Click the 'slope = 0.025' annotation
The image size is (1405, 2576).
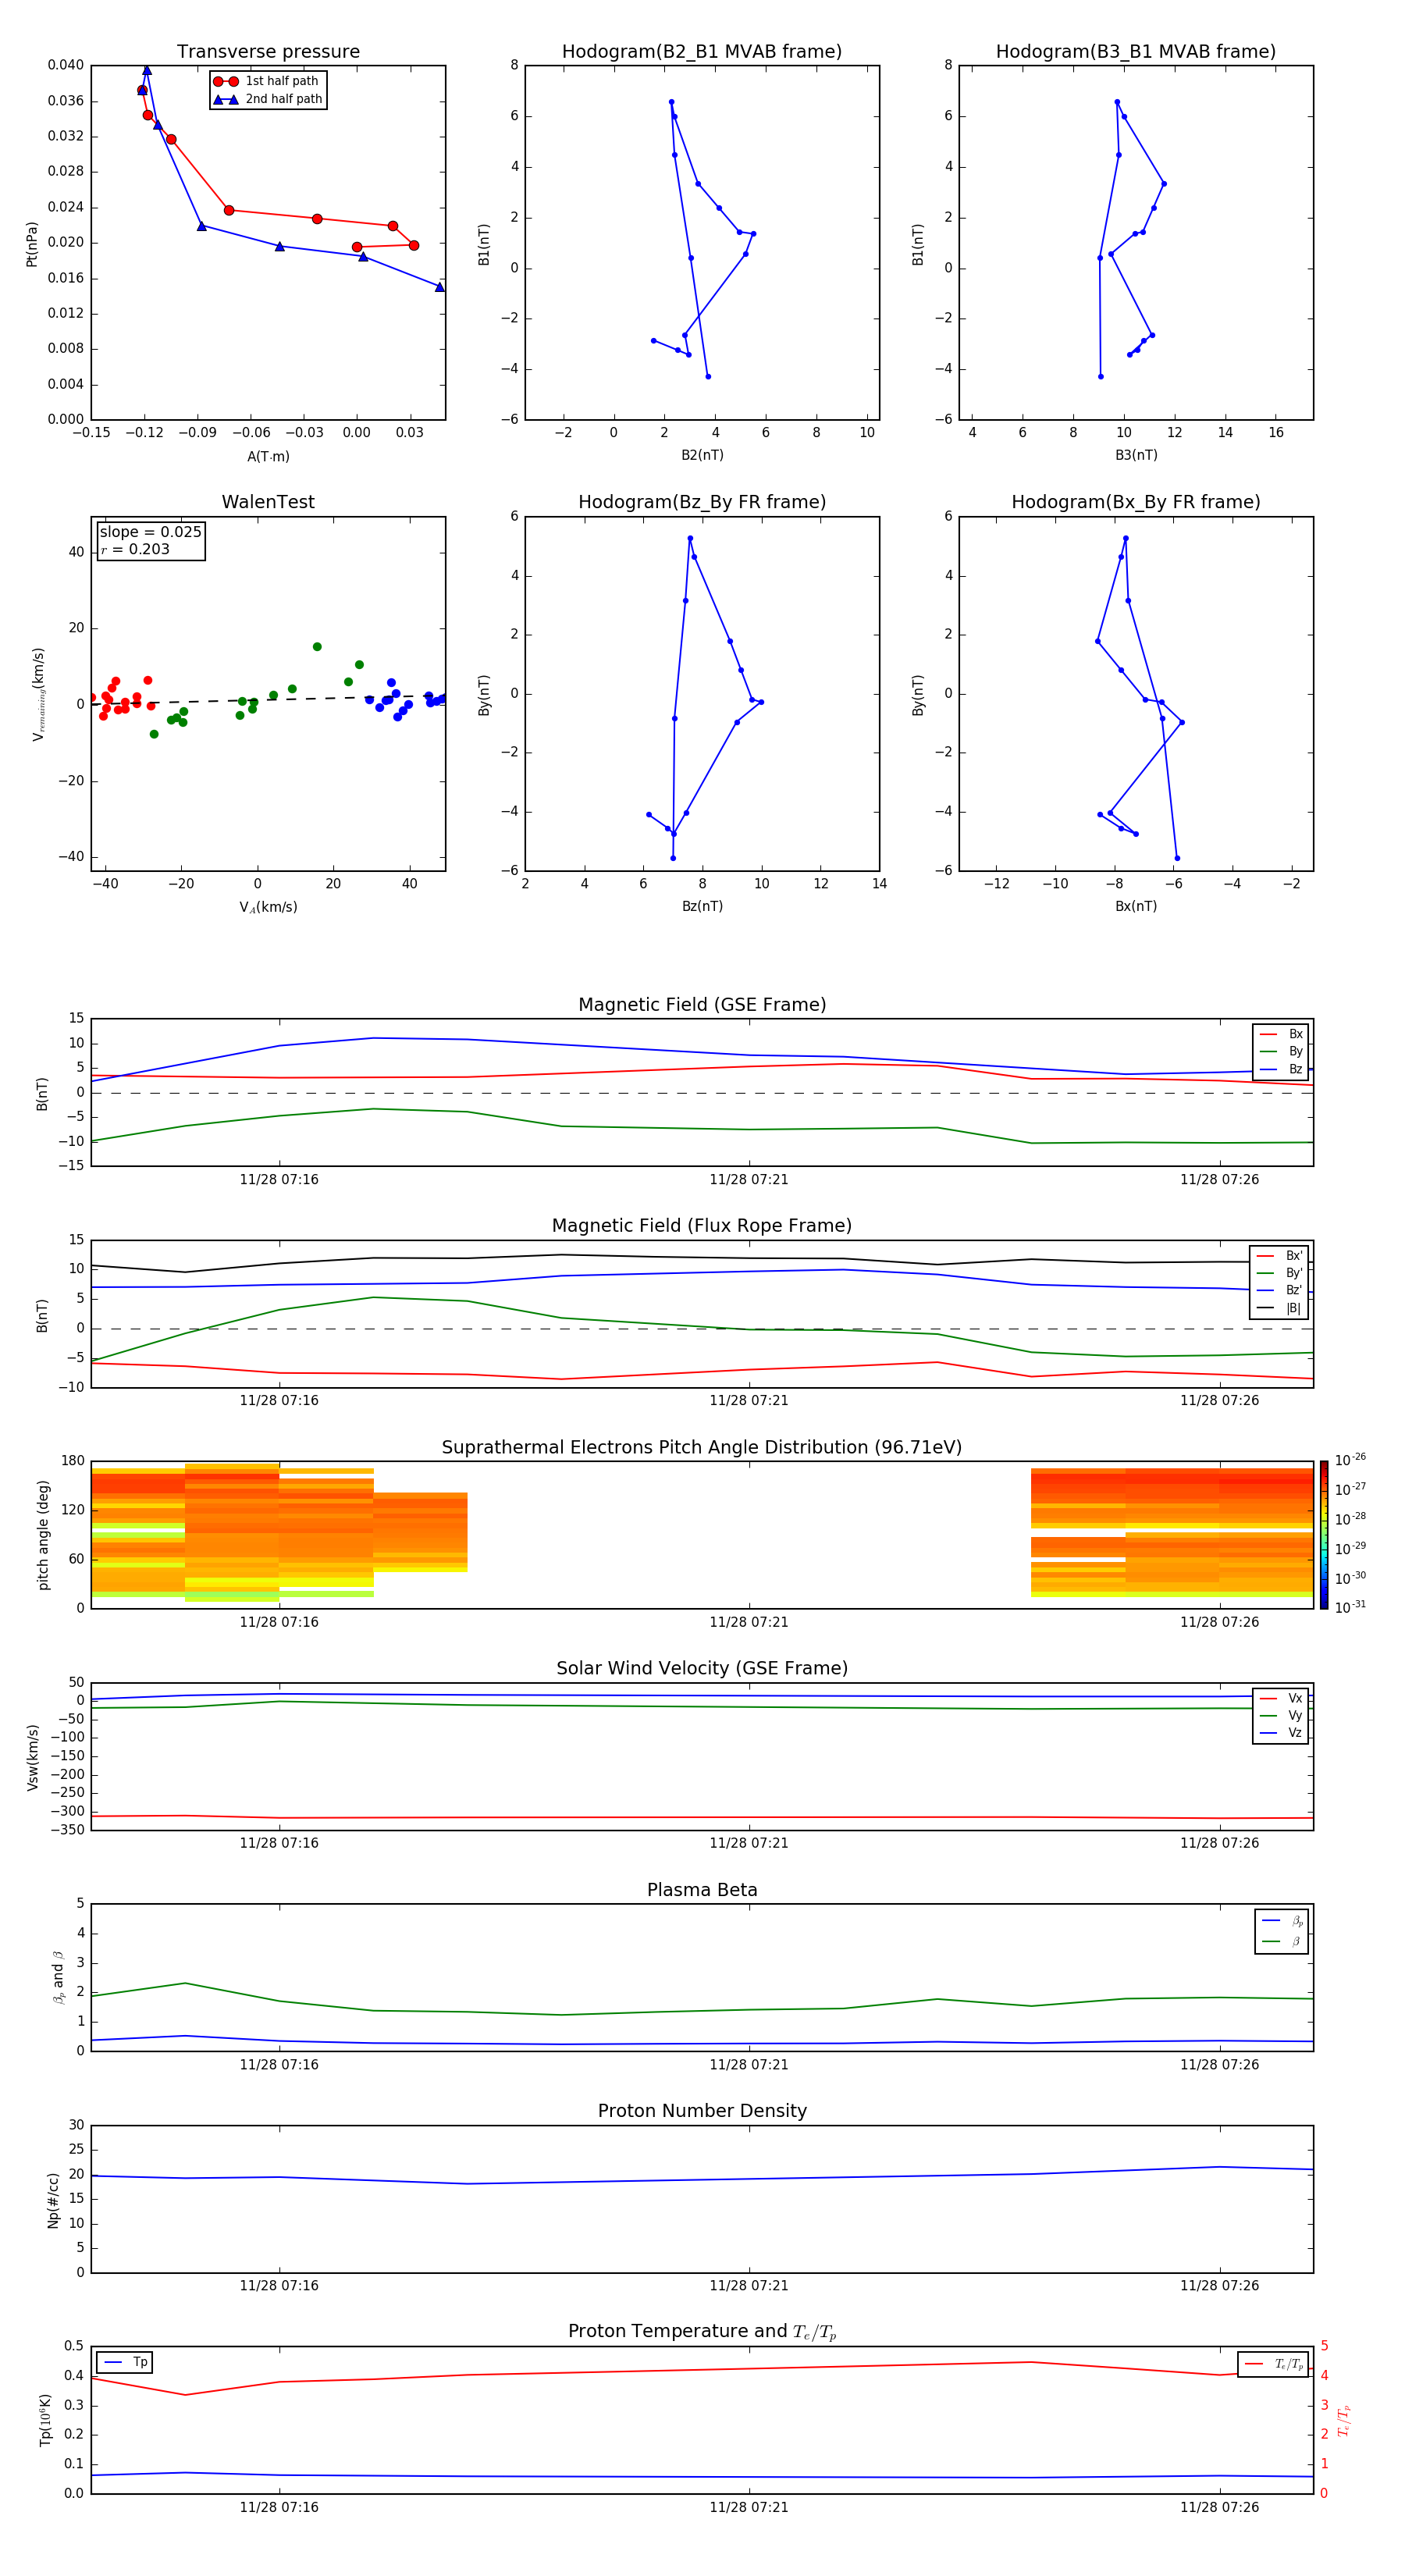point(151,532)
